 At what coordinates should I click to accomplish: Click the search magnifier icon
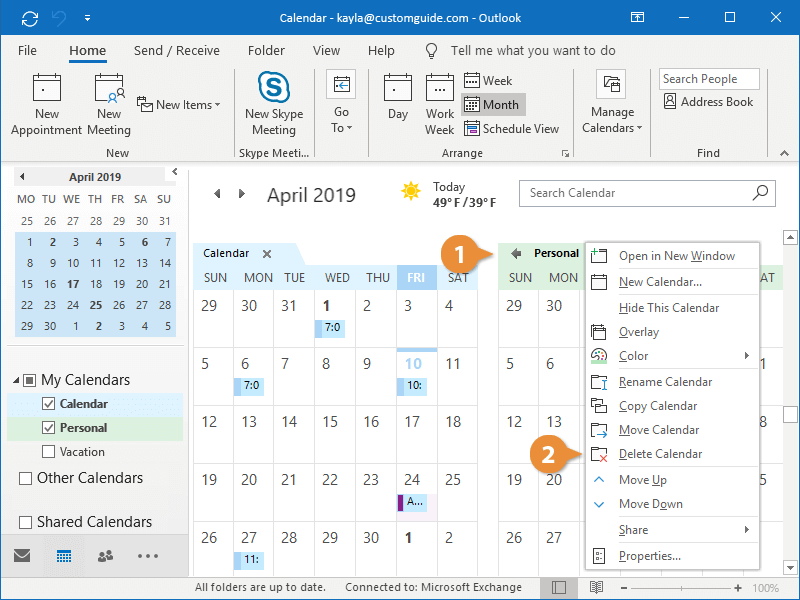point(760,193)
